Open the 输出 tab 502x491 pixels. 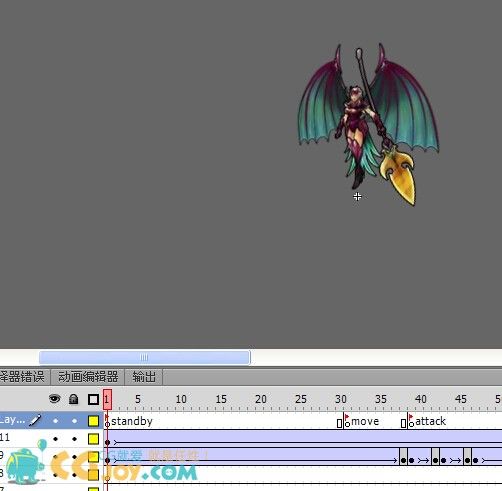point(144,377)
